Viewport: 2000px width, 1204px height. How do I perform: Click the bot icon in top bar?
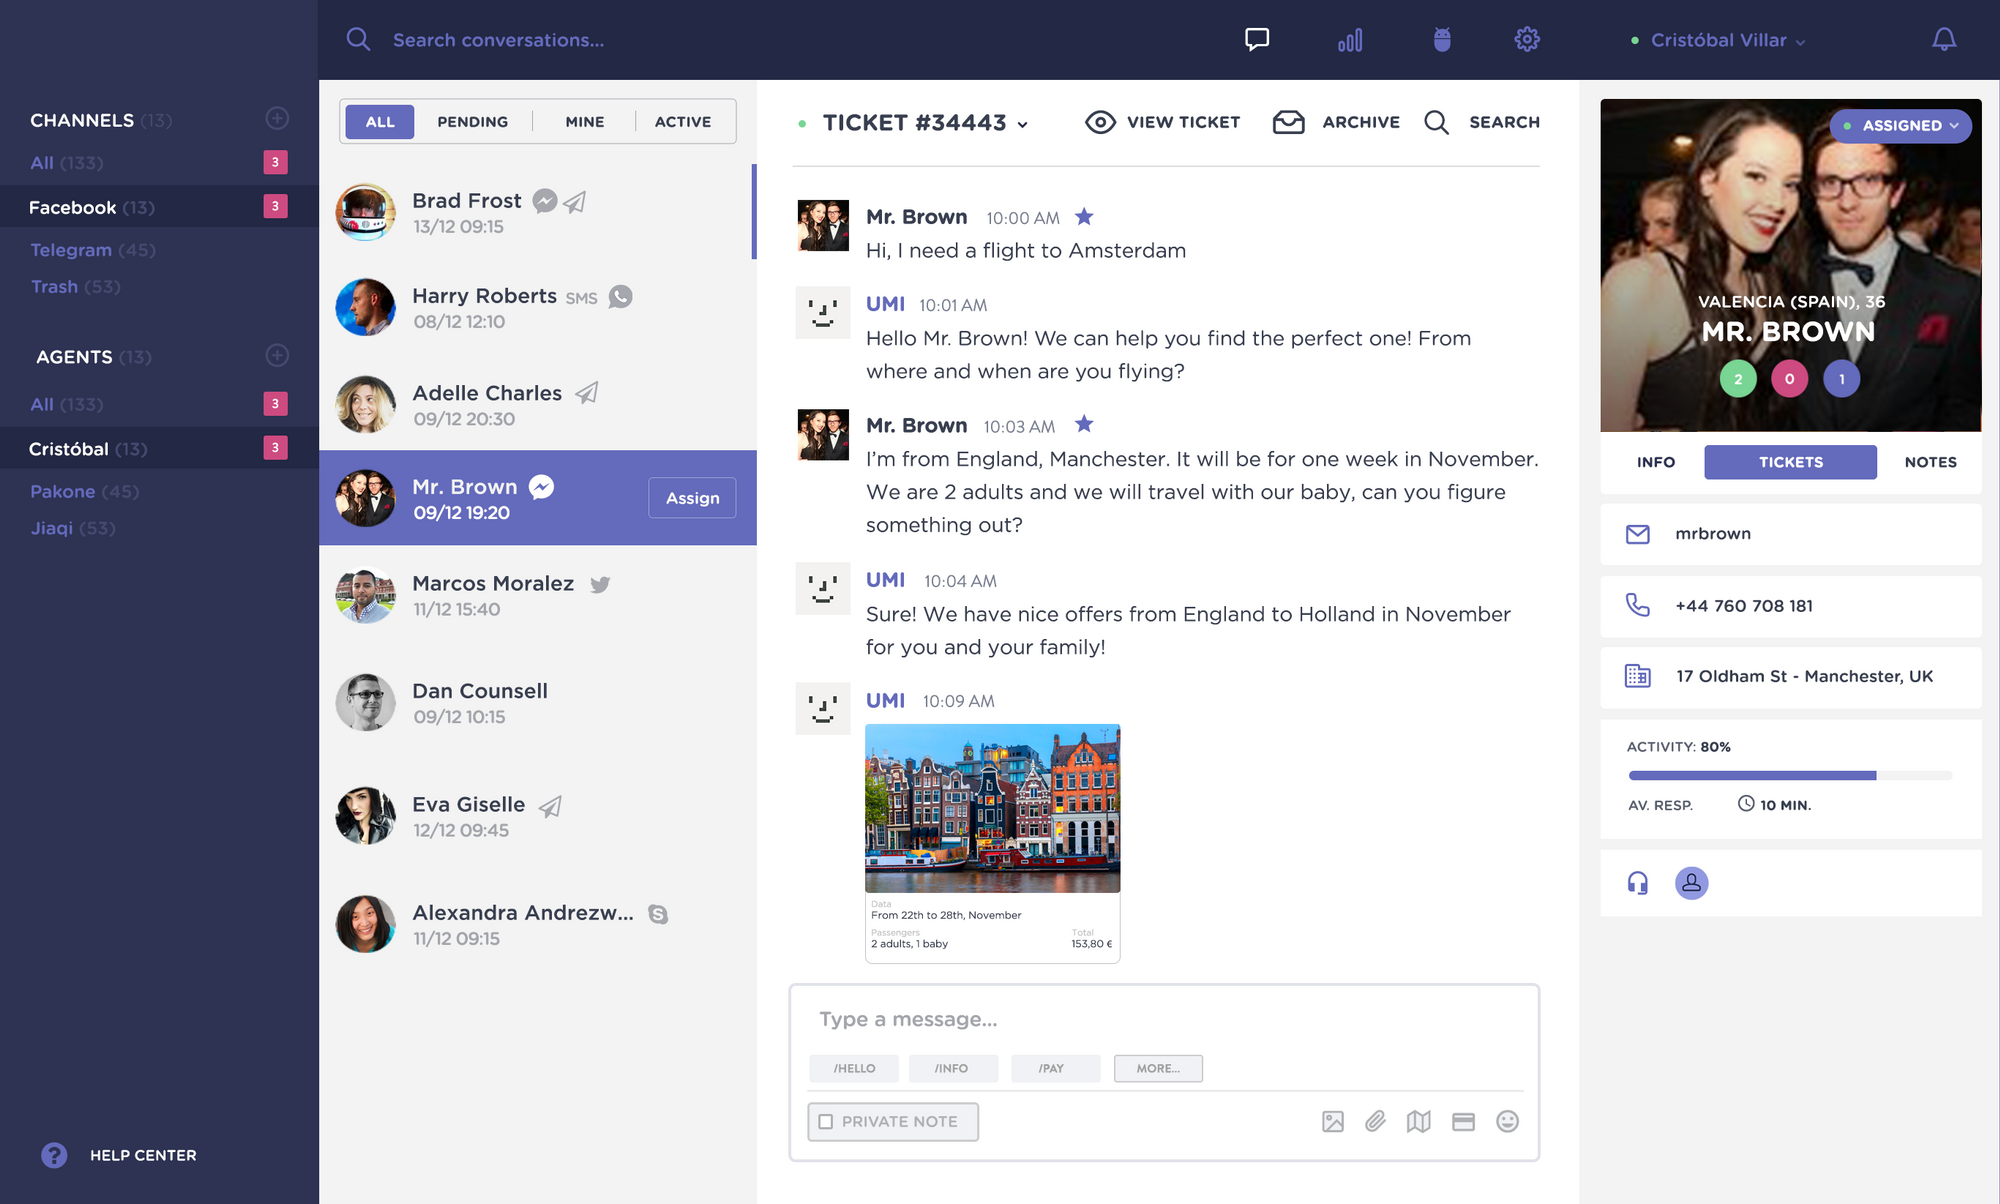tap(1441, 40)
